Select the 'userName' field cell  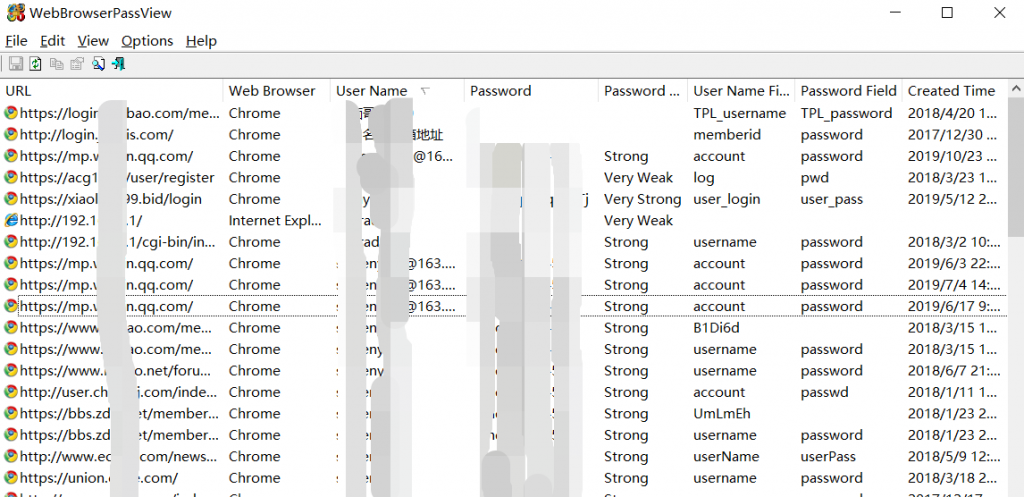coord(726,457)
